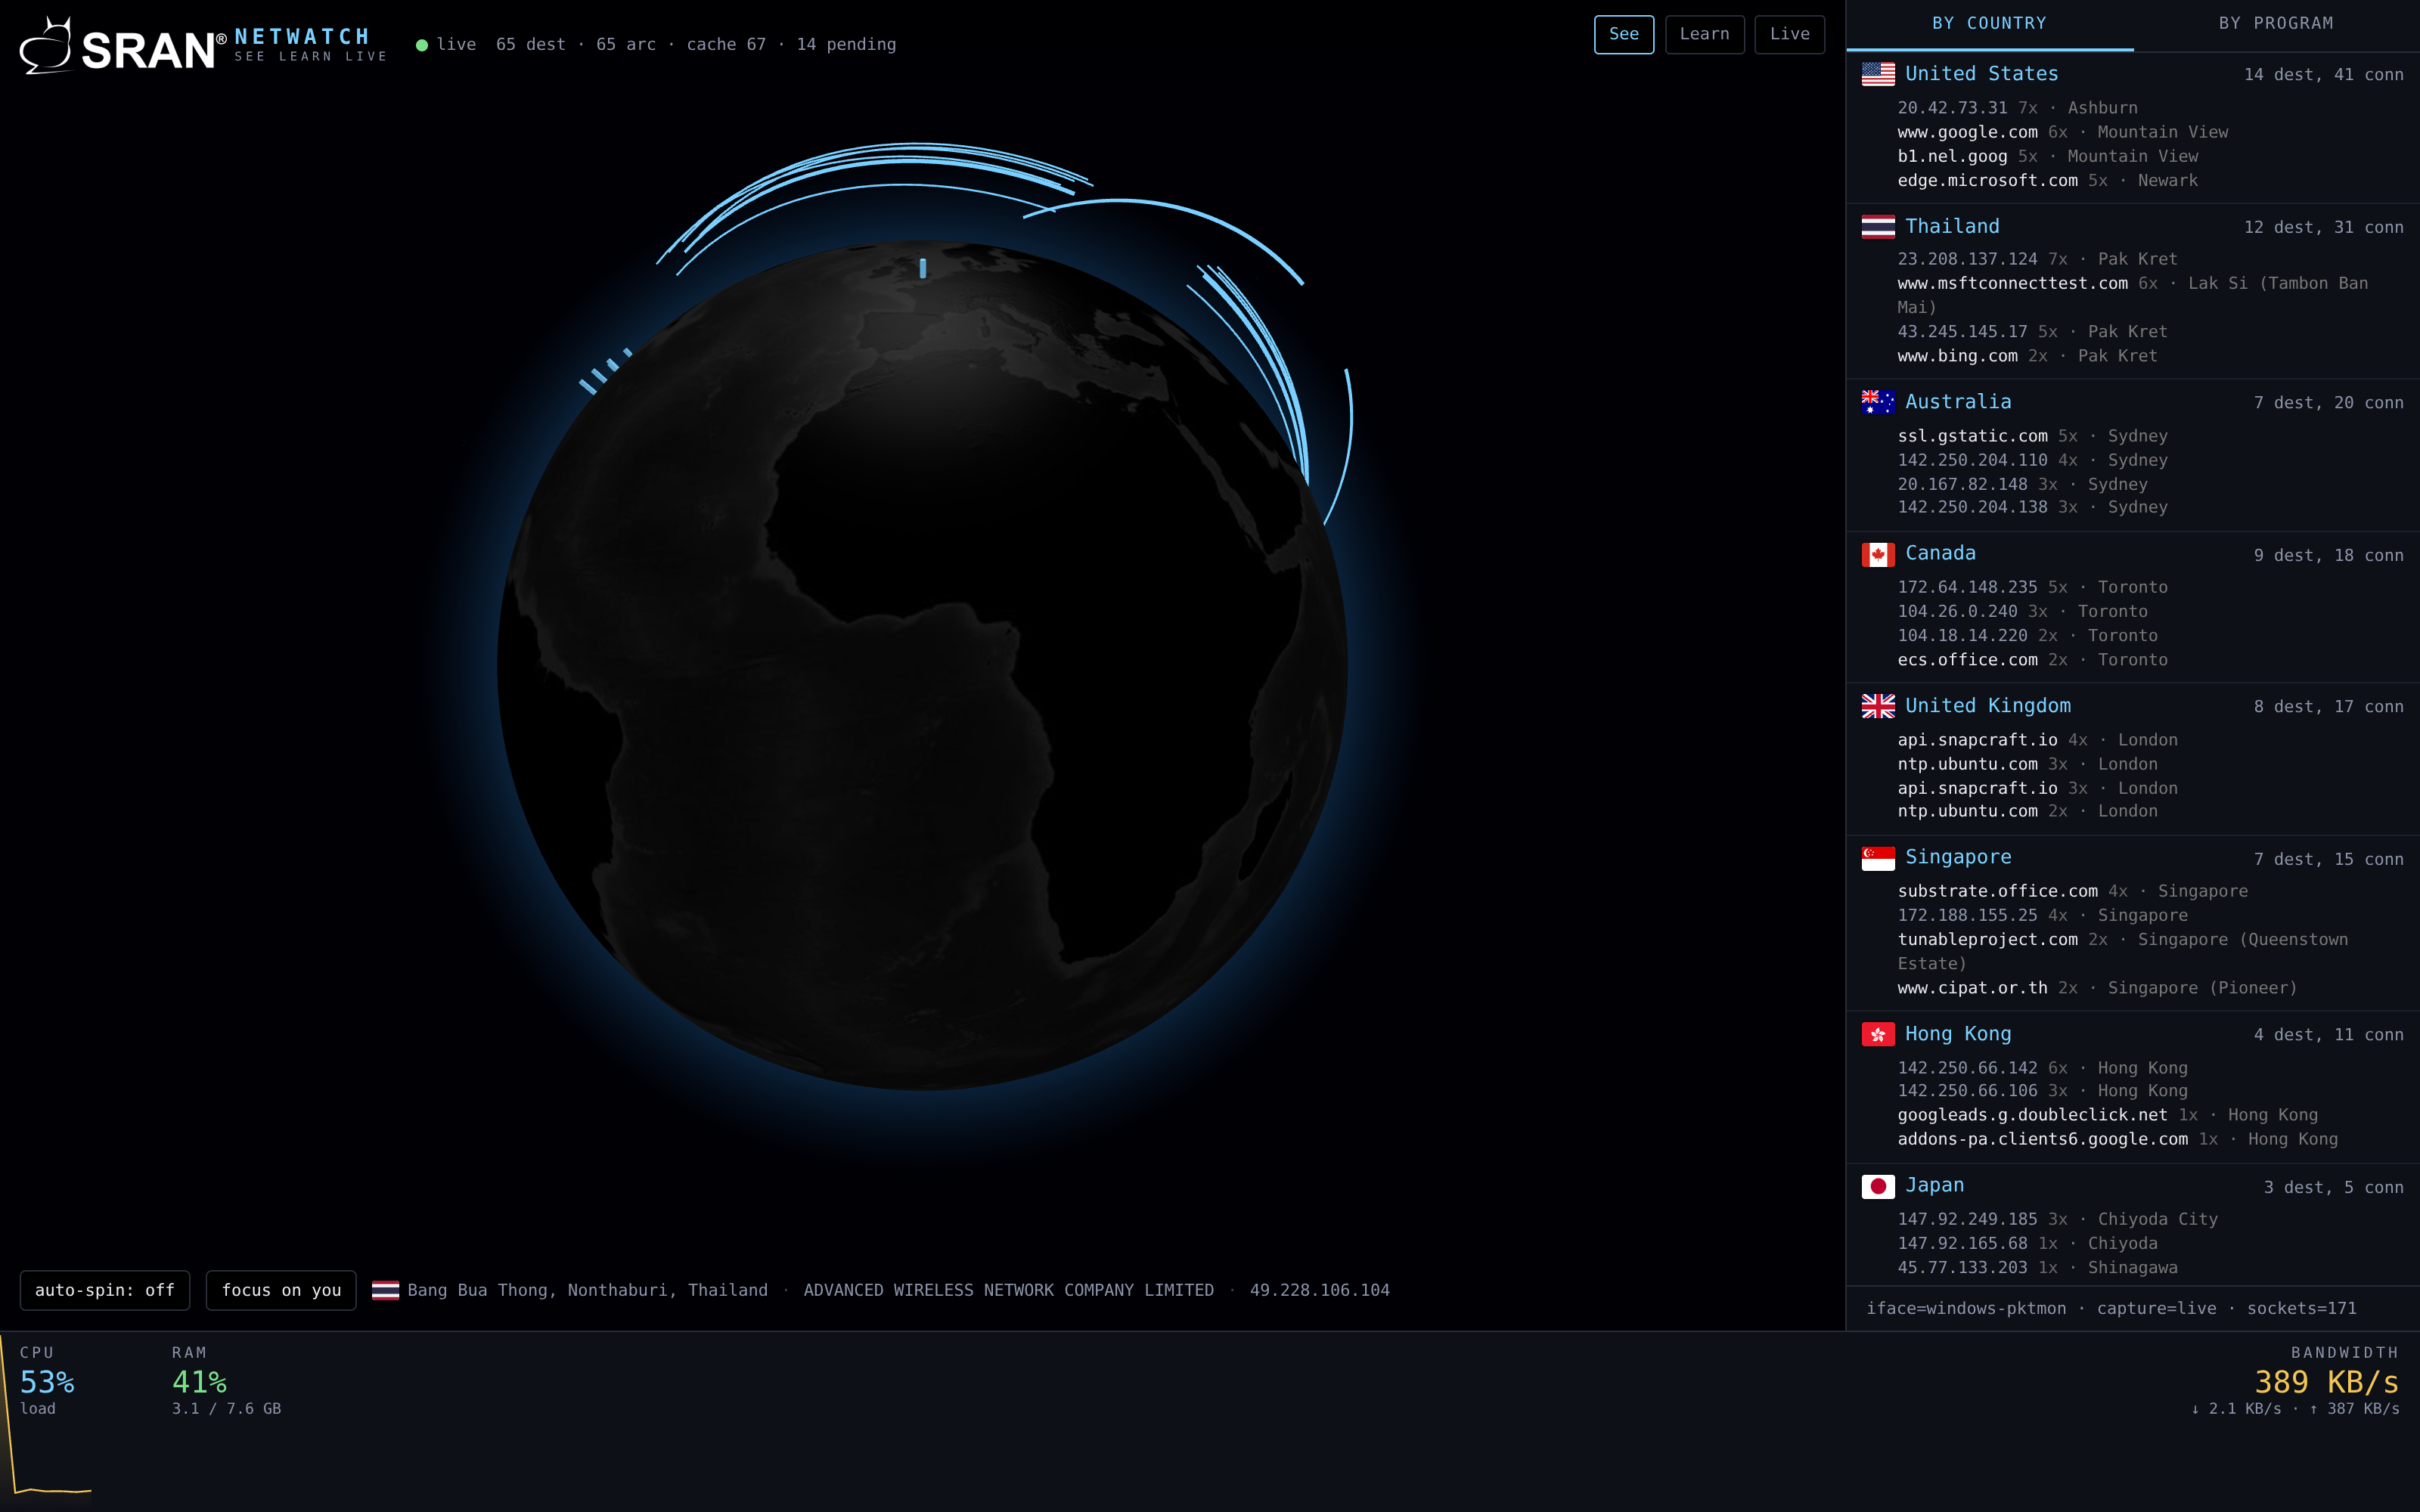Select the edge.microsoft.com Newark entry
The height and width of the screenshot is (1512, 2420).
point(2047,181)
